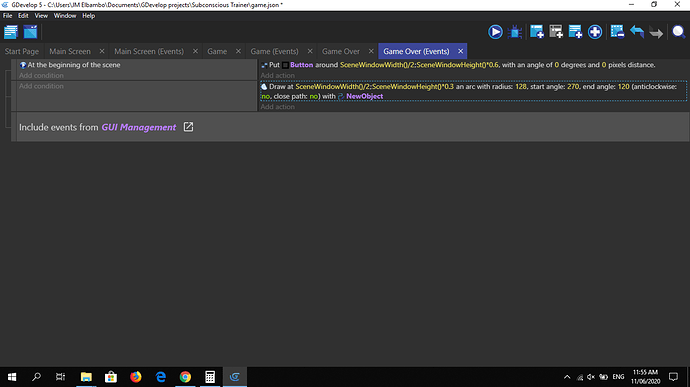Show hidden system tray icons chevron

pos(567,377)
